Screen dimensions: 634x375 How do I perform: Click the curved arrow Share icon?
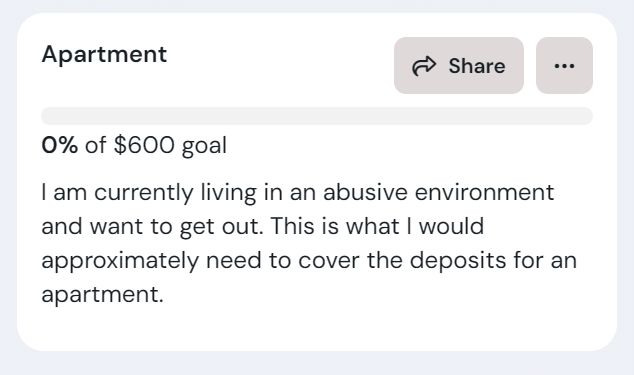(424, 66)
